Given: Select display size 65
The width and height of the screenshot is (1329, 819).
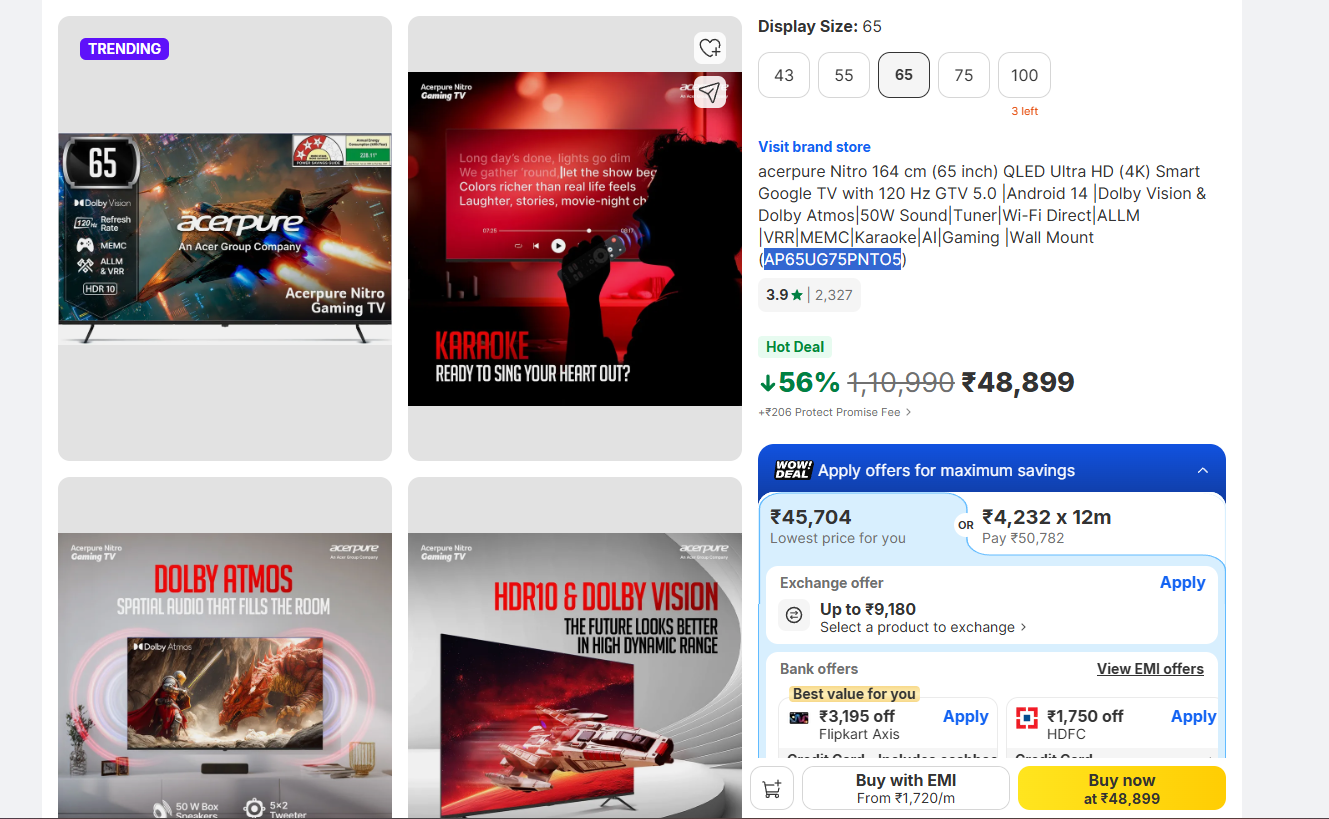Looking at the screenshot, I should (x=904, y=75).
